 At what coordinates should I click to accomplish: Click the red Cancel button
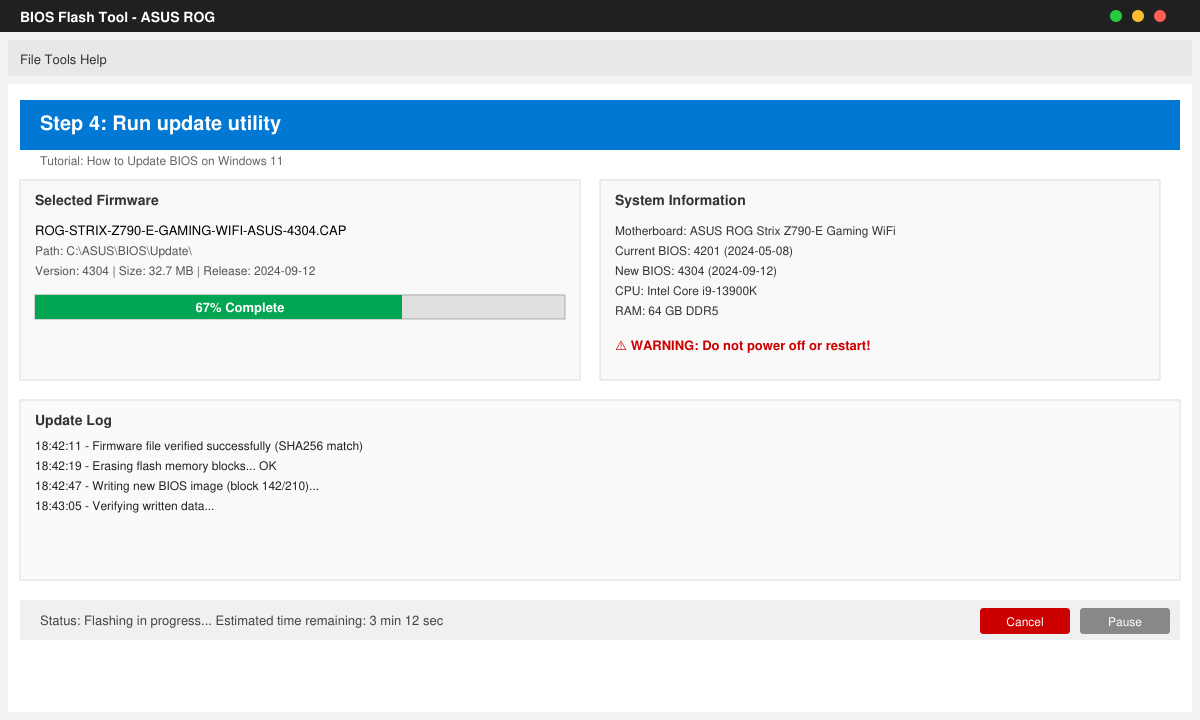1025,621
